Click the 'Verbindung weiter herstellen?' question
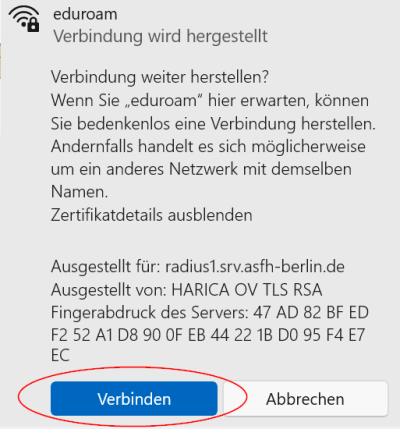The width and height of the screenshot is (400, 429). pyautogui.click(x=160, y=77)
